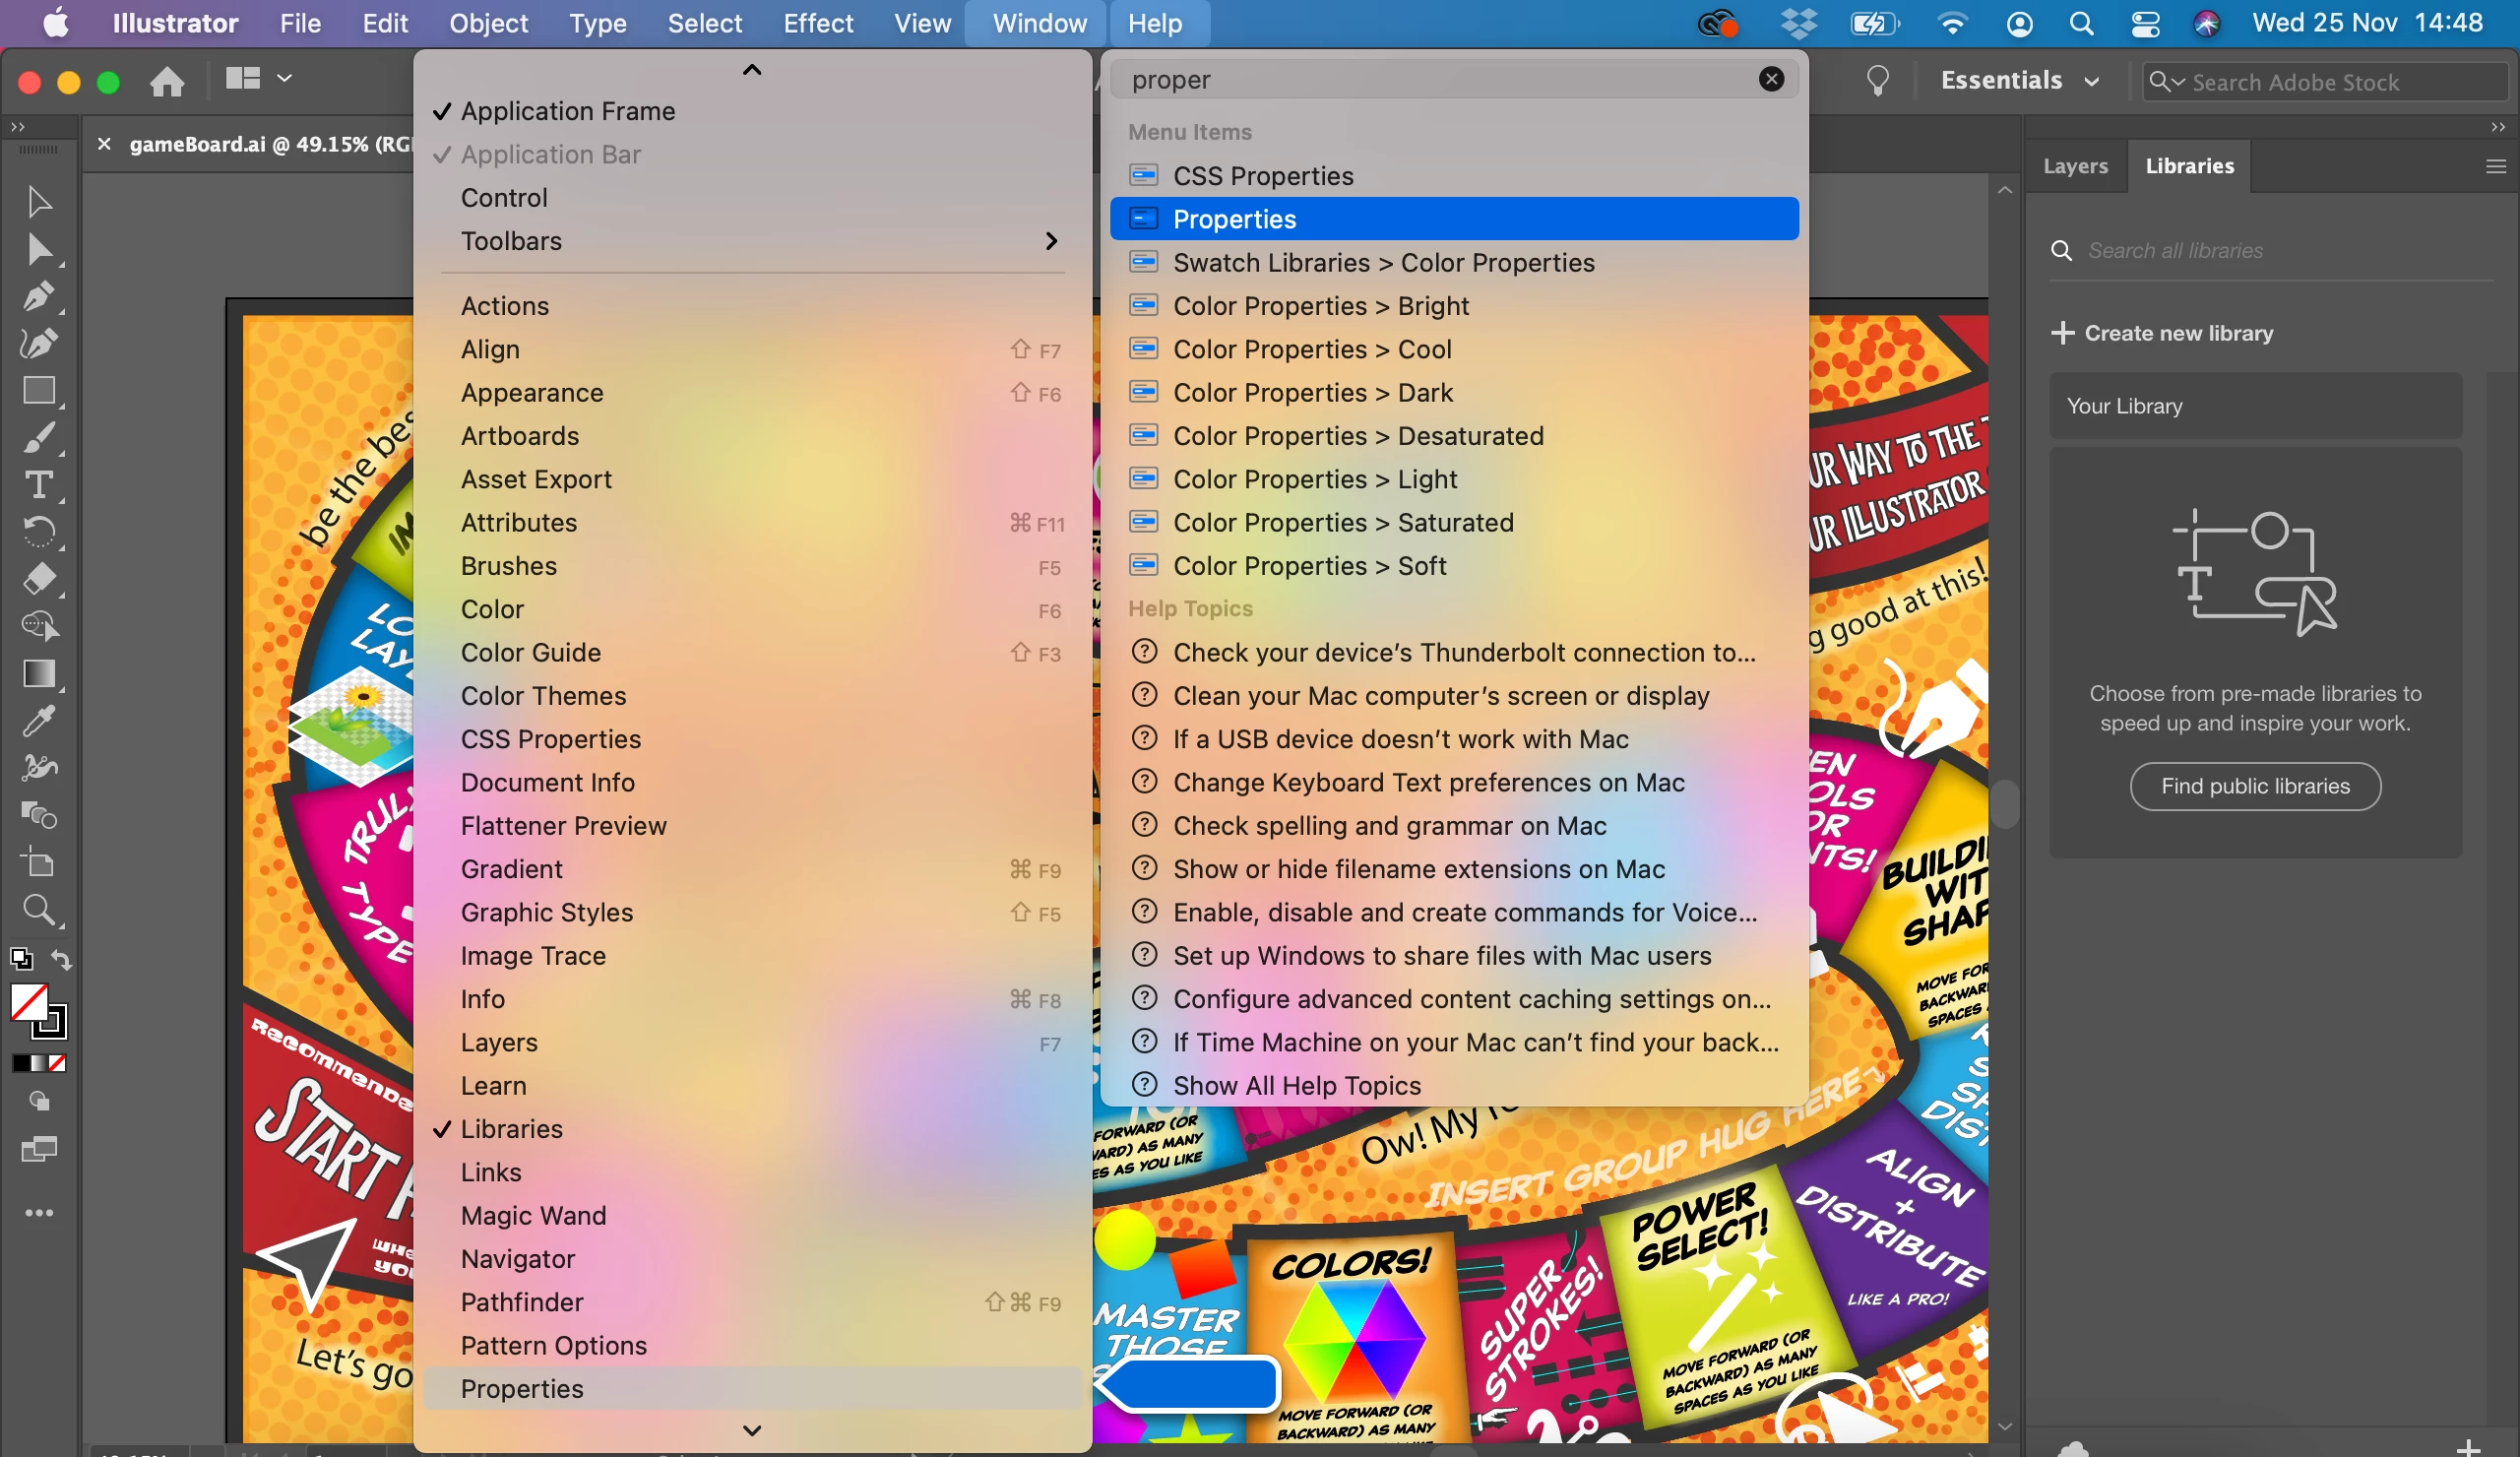Select the Direct Selection tool
This screenshot has width=2520, height=1457.
[38, 249]
